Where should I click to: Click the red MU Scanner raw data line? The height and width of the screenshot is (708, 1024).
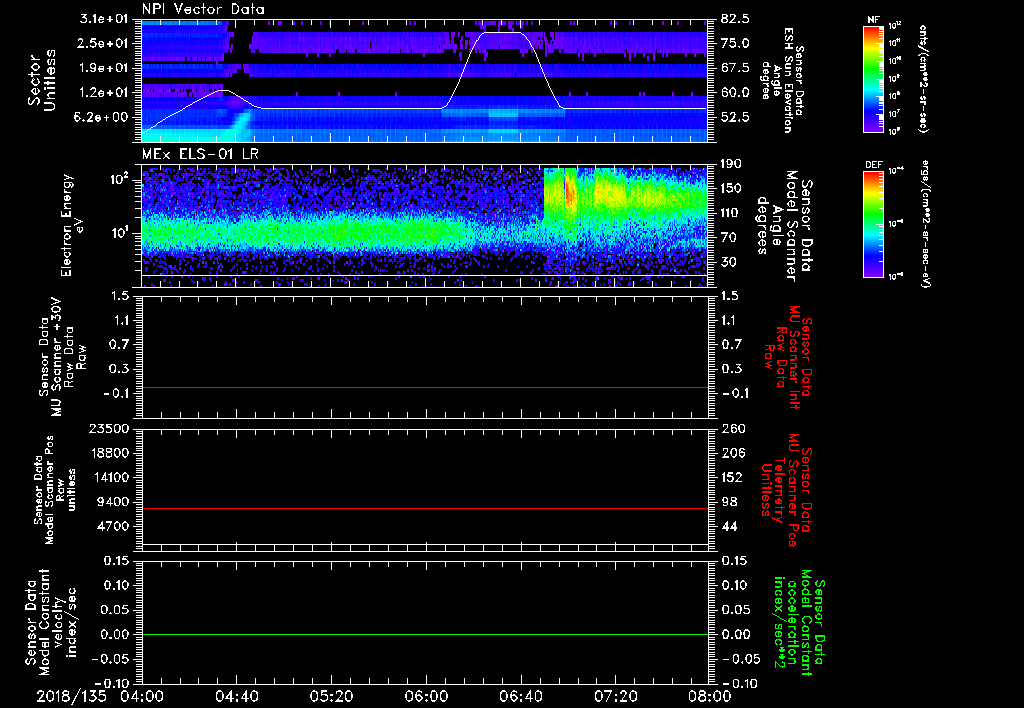click(424, 388)
